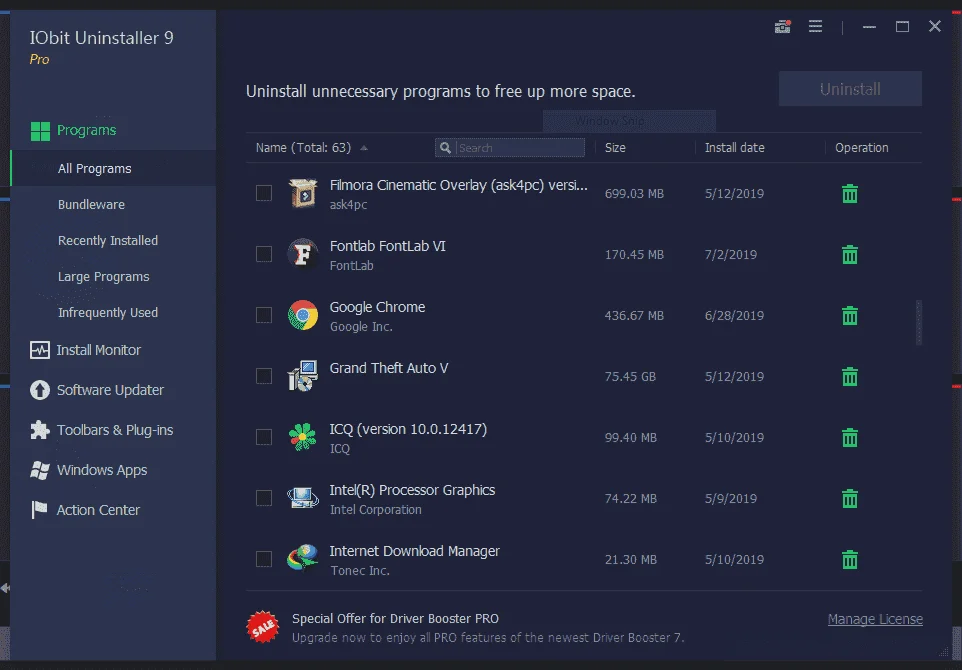The image size is (962, 670).
Task: Click the Intel Processor Graphics app icon
Action: pyautogui.click(x=303, y=498)
